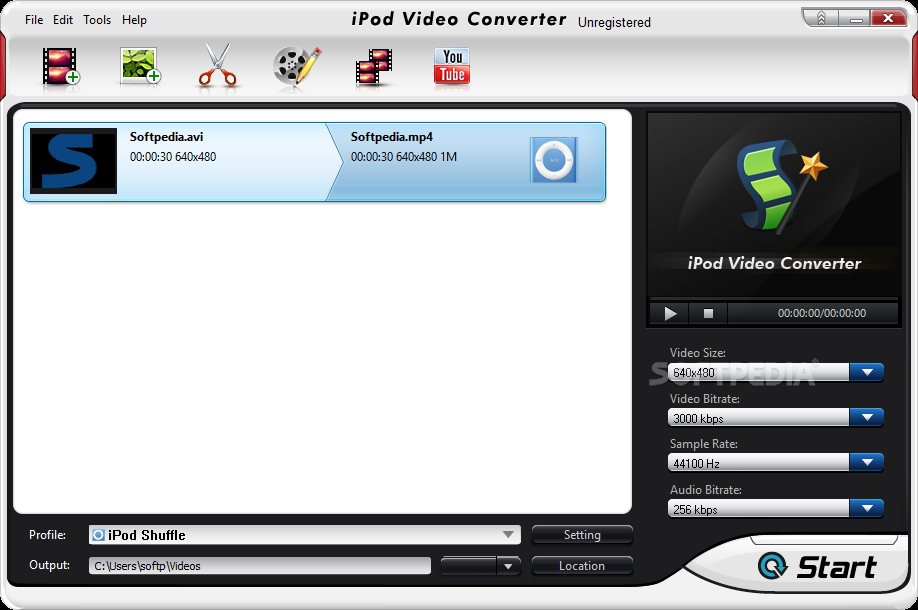The image size is (918, 610).
Task: Click the Setting button
Action: pos(582,535)
